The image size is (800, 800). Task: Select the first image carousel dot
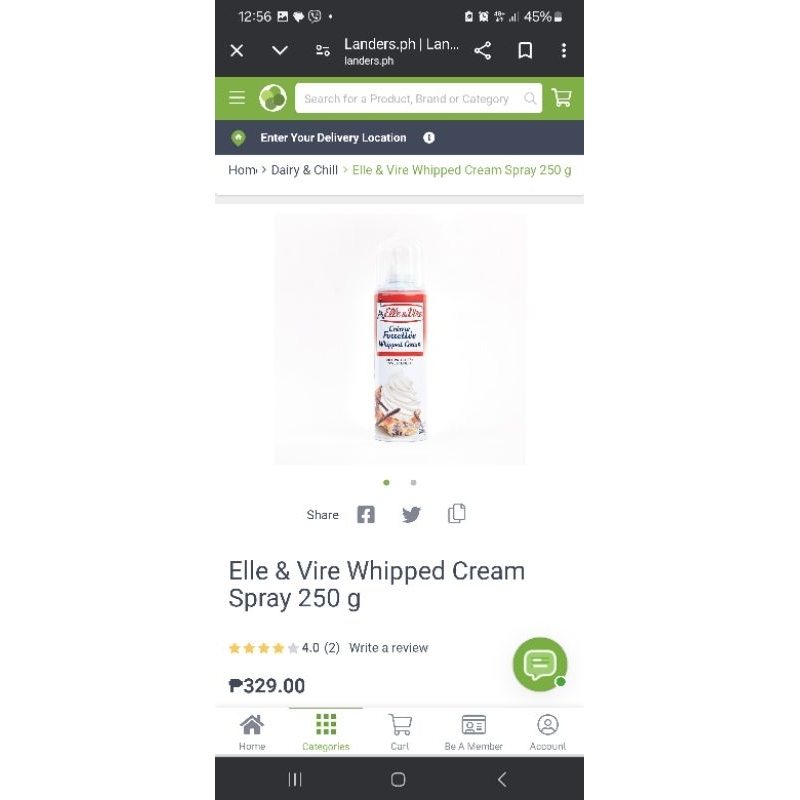(x=386, y=483)
